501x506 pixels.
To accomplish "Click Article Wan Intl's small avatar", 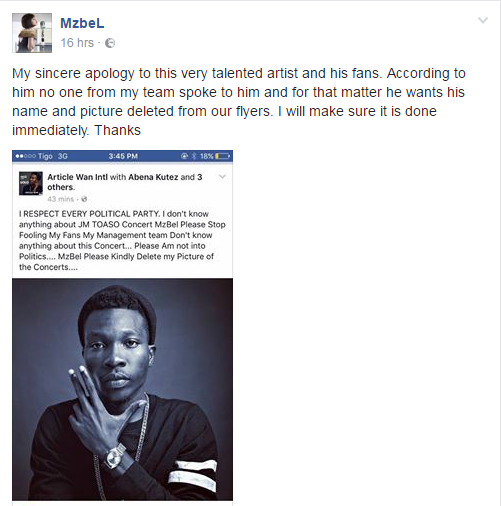I will pyautogui.click(x=31, y=183).
